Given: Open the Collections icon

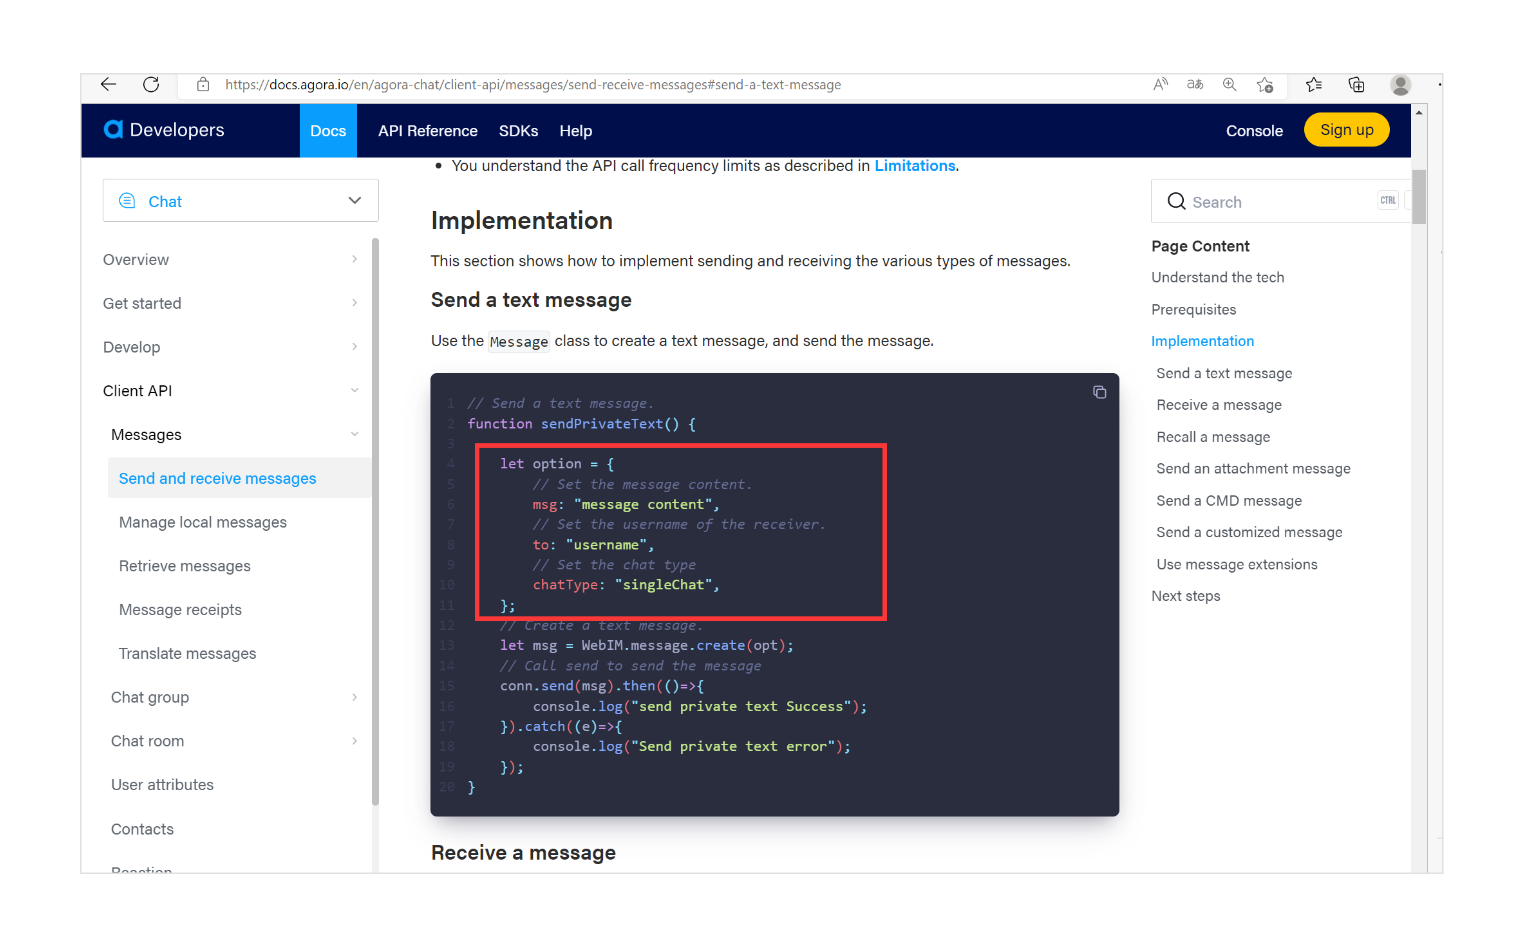Looking at the screenshot, I should tap(1356, 84).
